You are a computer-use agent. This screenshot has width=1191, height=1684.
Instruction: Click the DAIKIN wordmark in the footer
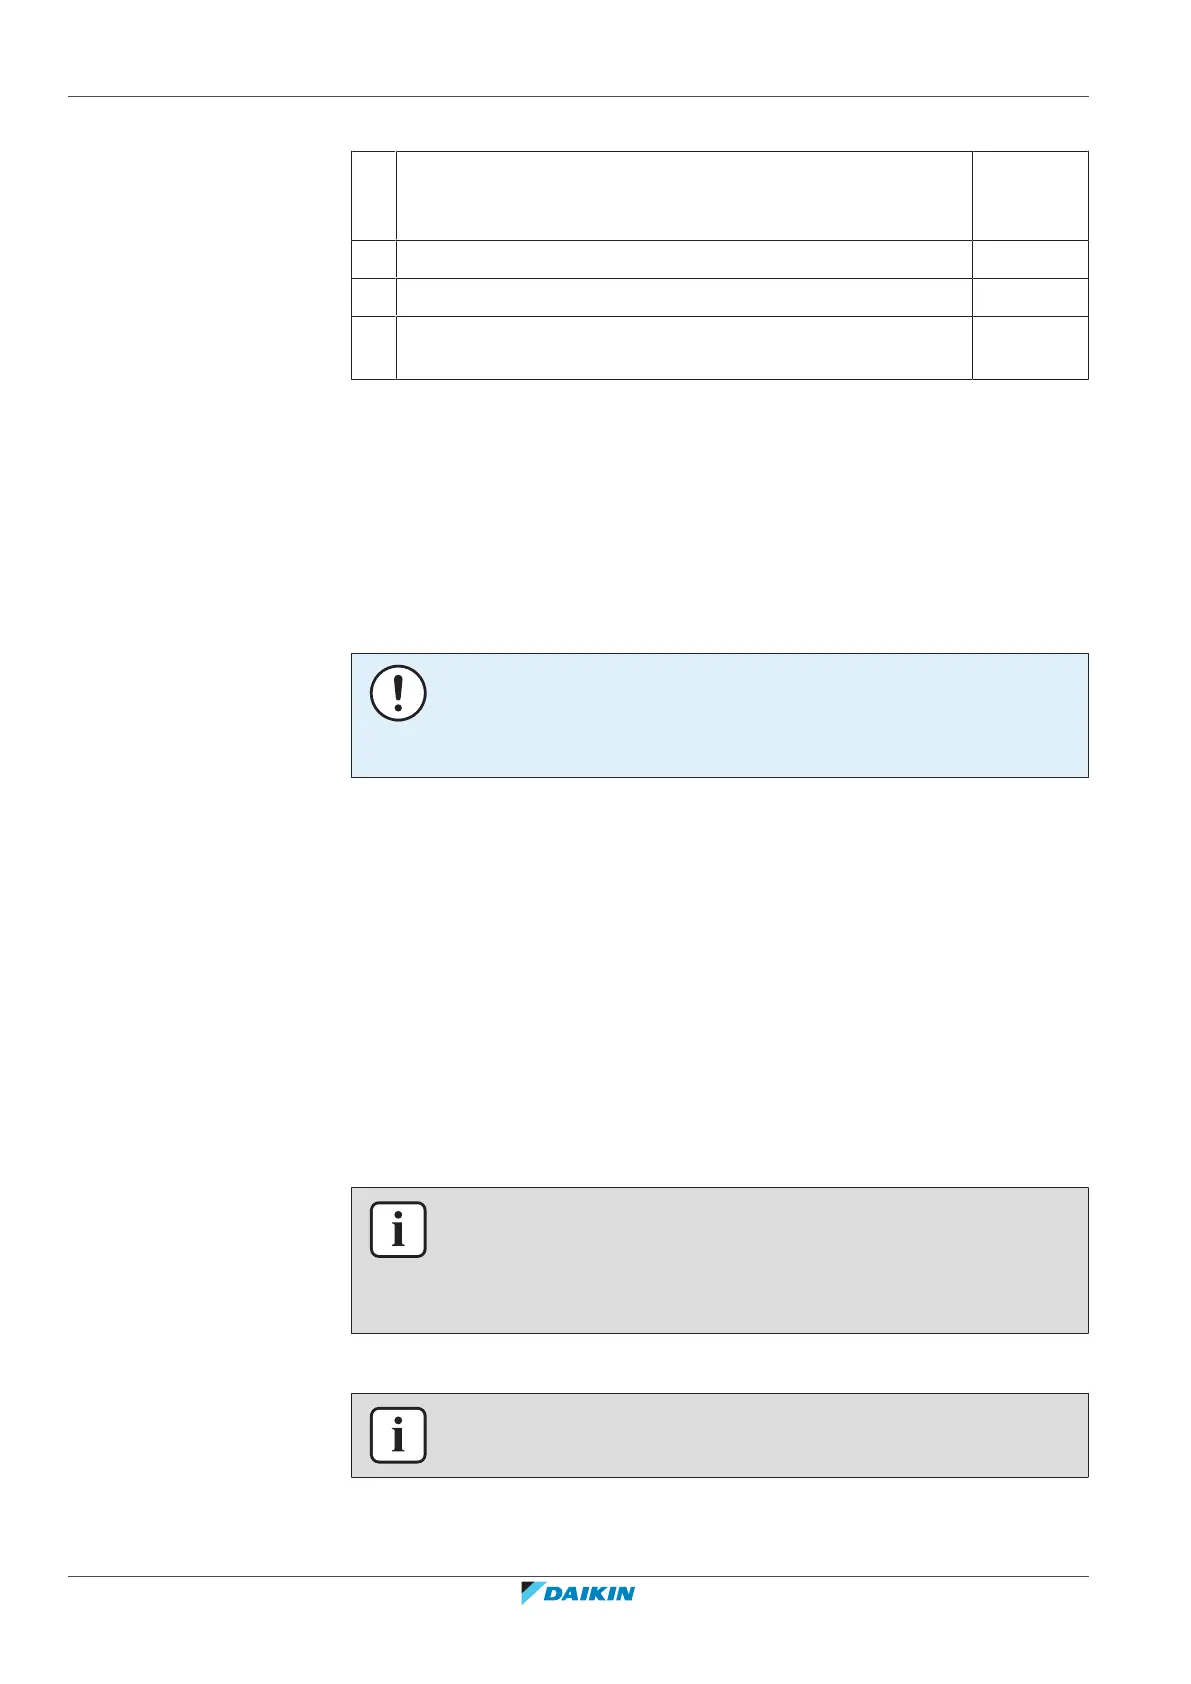click(590, 1594)
